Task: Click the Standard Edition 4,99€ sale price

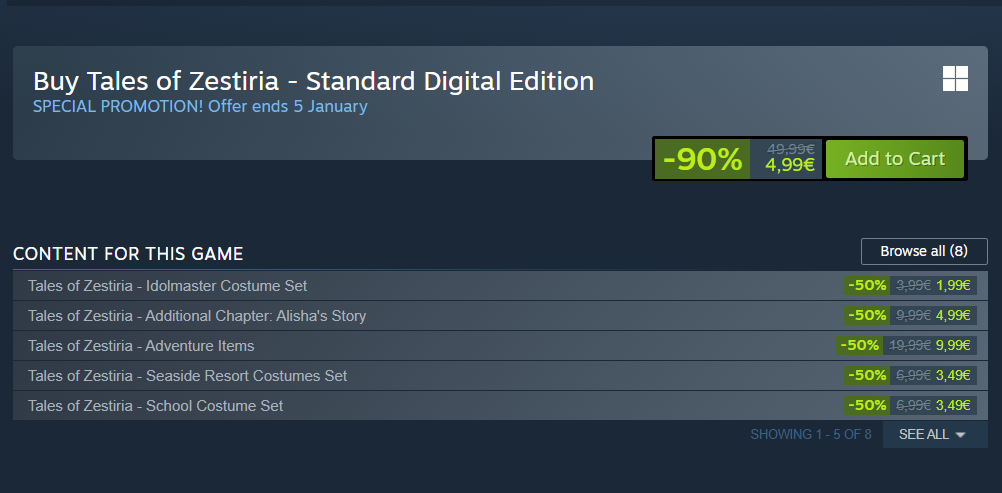Action: click(x=790, y=166)
